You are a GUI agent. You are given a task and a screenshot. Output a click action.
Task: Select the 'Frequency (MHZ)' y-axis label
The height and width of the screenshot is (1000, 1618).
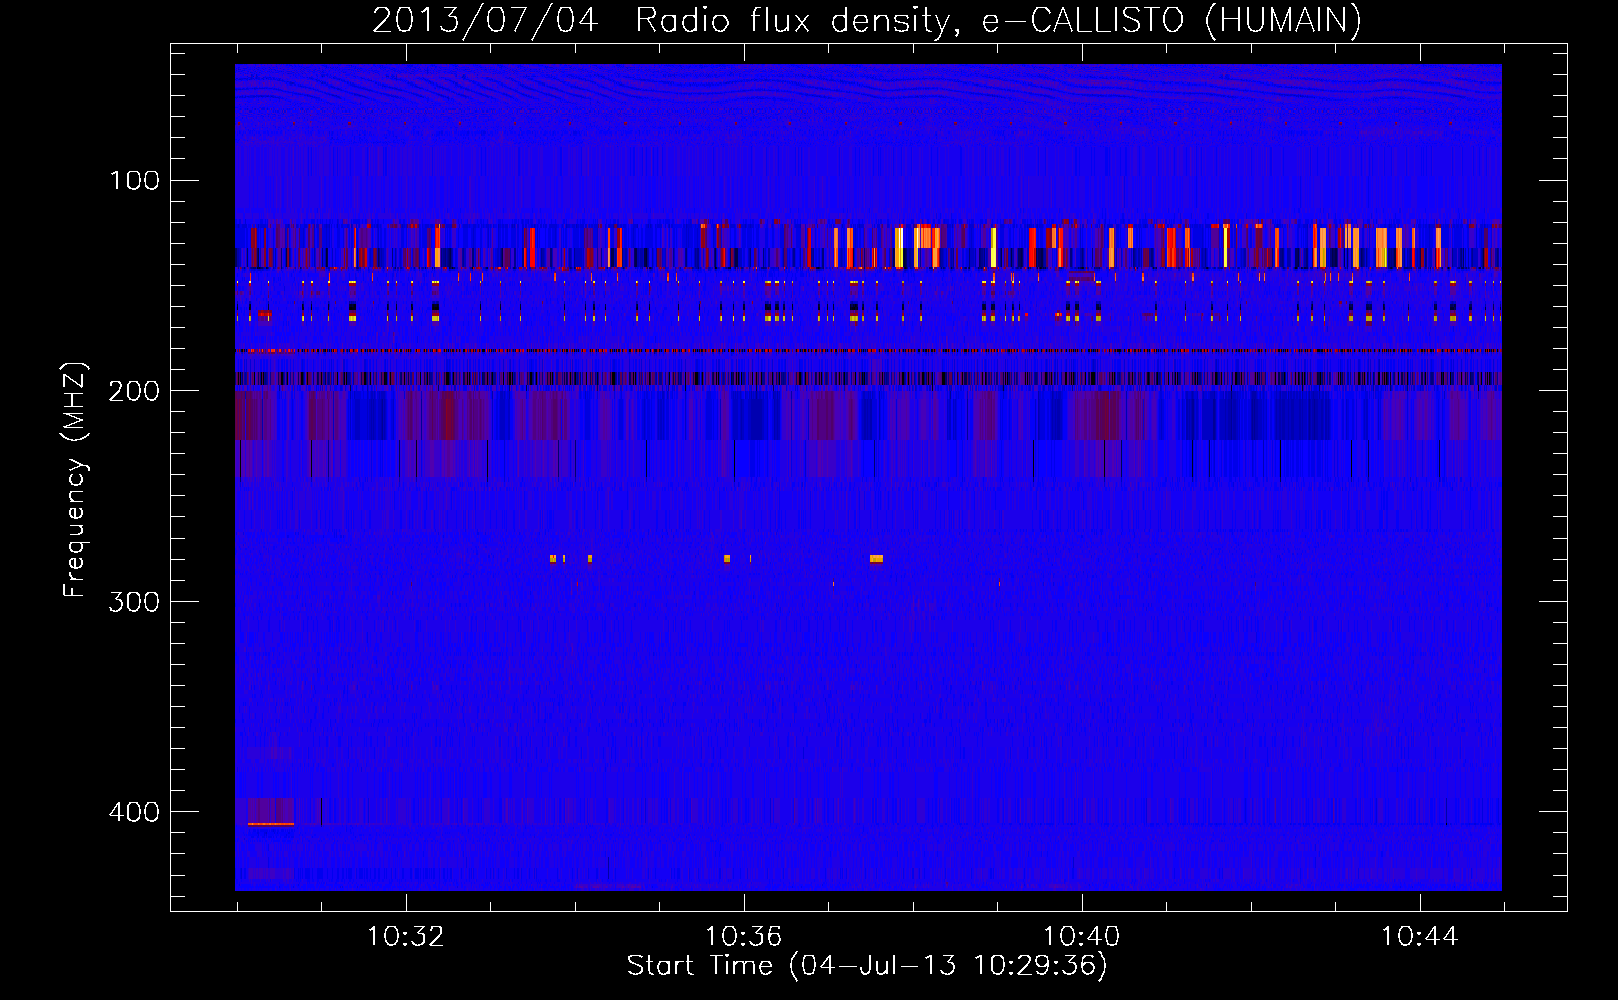(75, 479)
